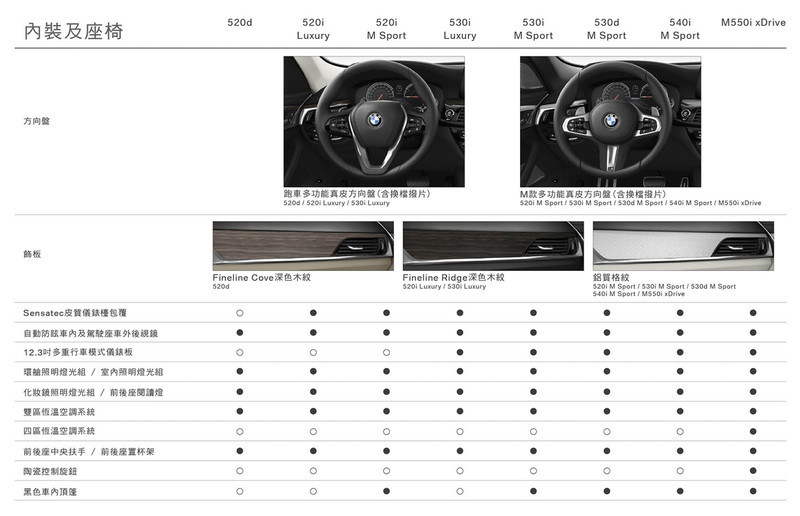Click the filled dot for 四區恆溫空調系統 under M550i xDrive
The width and height of the screenshot is (800, 516).
(x=753, y=431)
